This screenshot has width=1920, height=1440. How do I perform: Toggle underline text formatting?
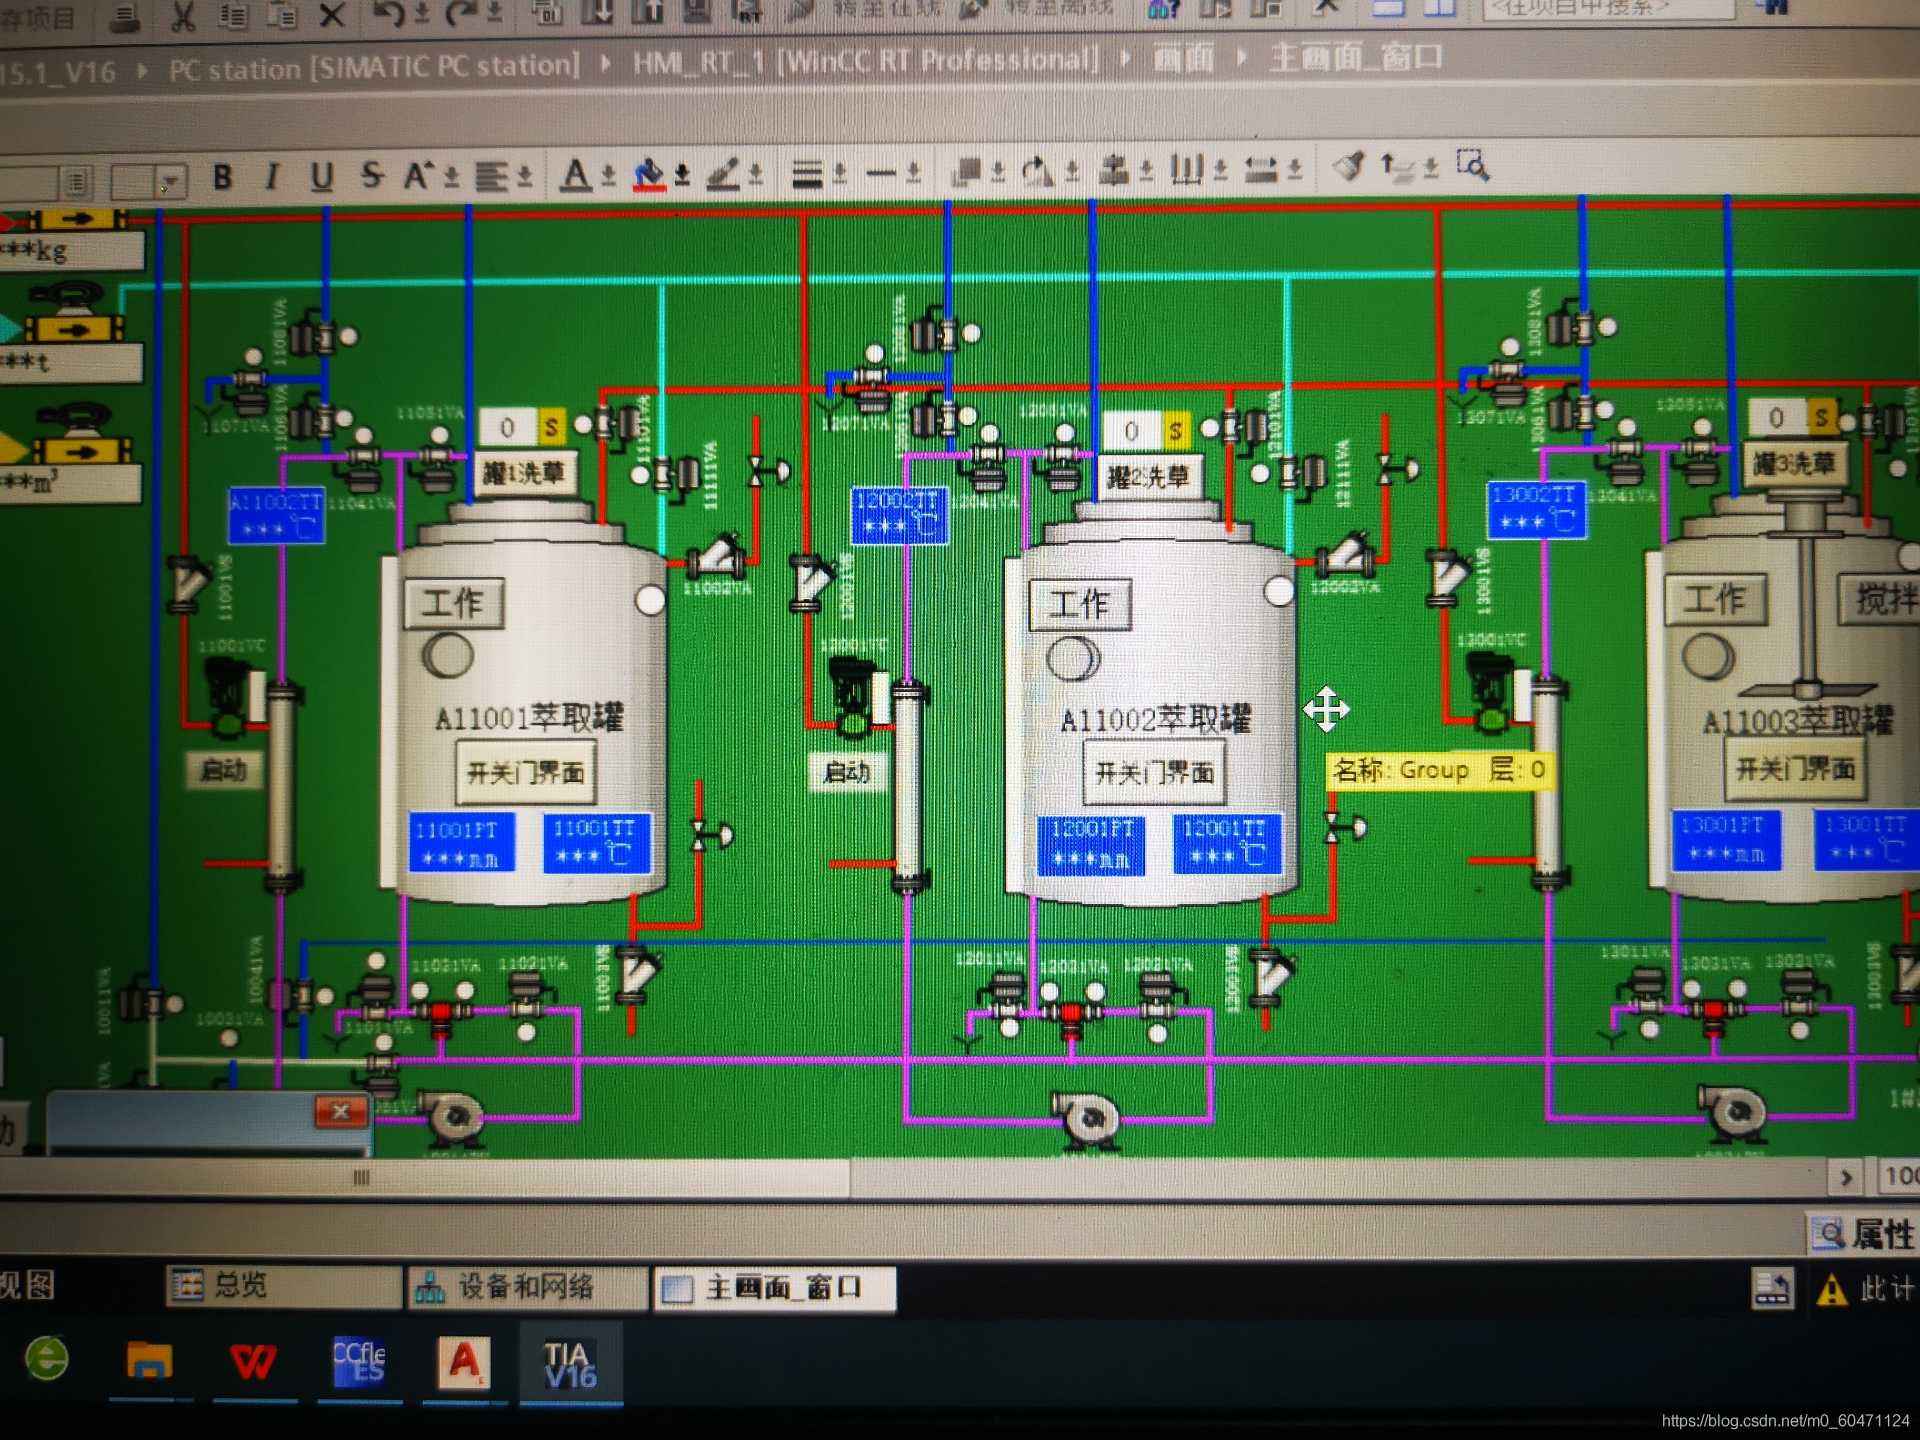[x=321, y=177]
